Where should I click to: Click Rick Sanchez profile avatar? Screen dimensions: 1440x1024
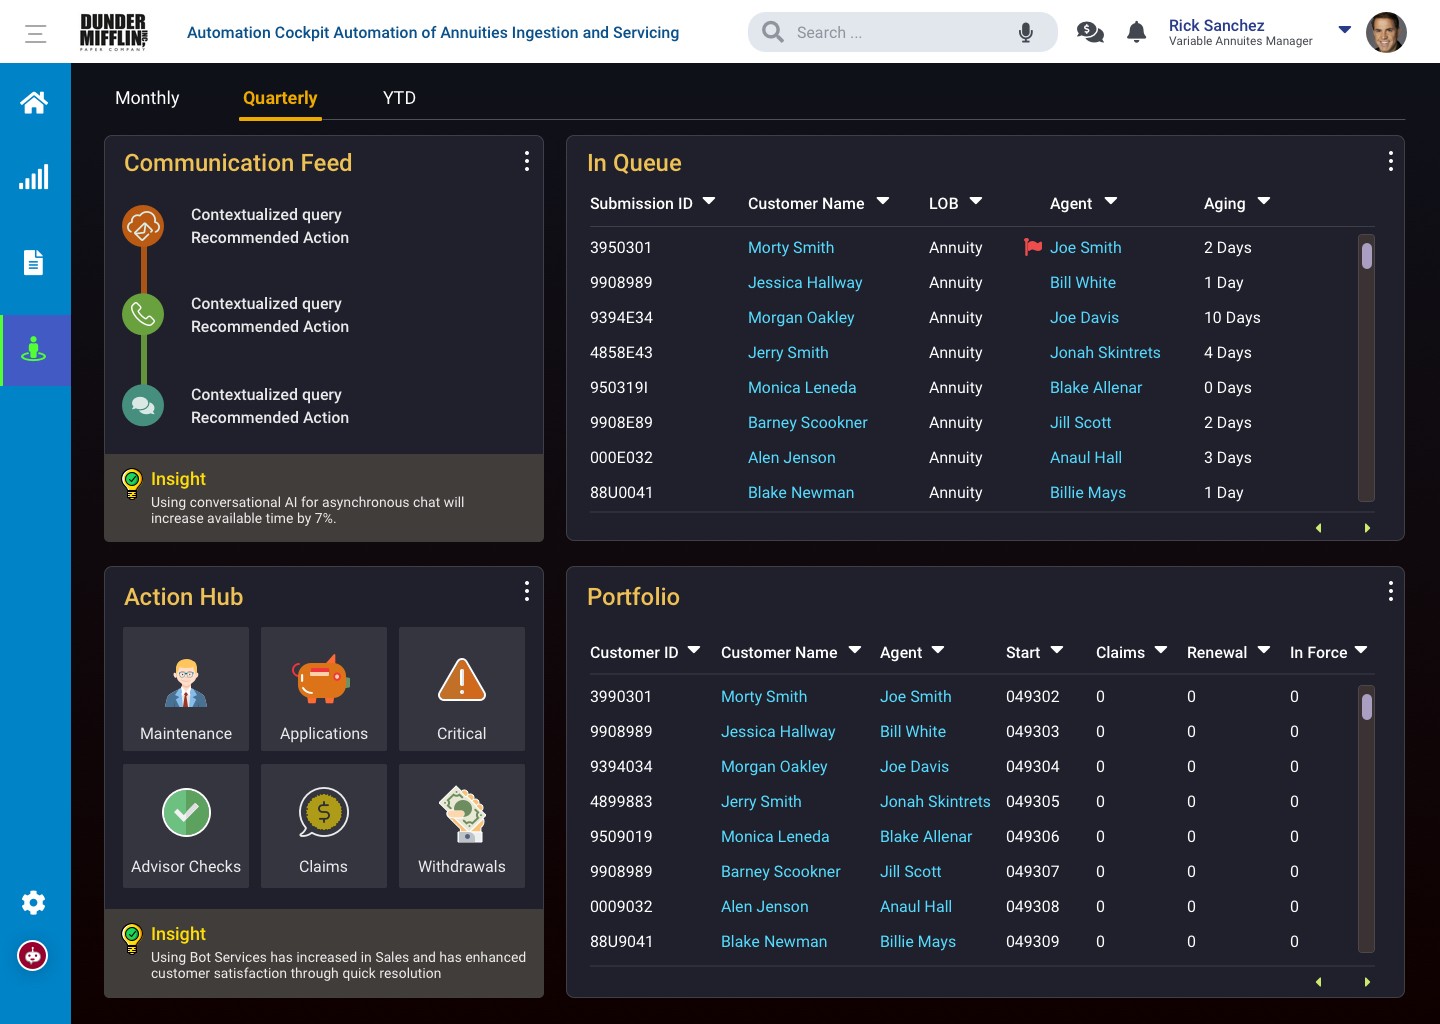click(x=1386, y=32)
